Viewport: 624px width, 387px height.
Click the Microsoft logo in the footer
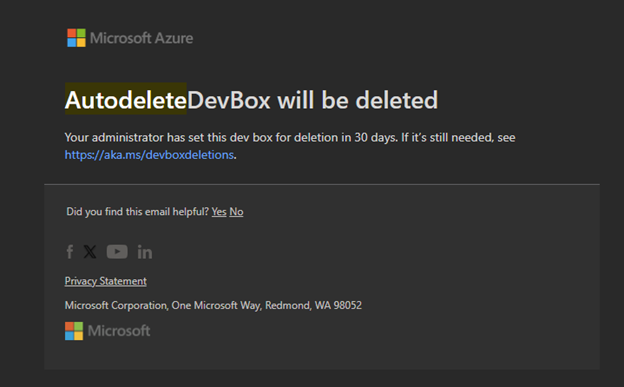(x=107, y=330)
